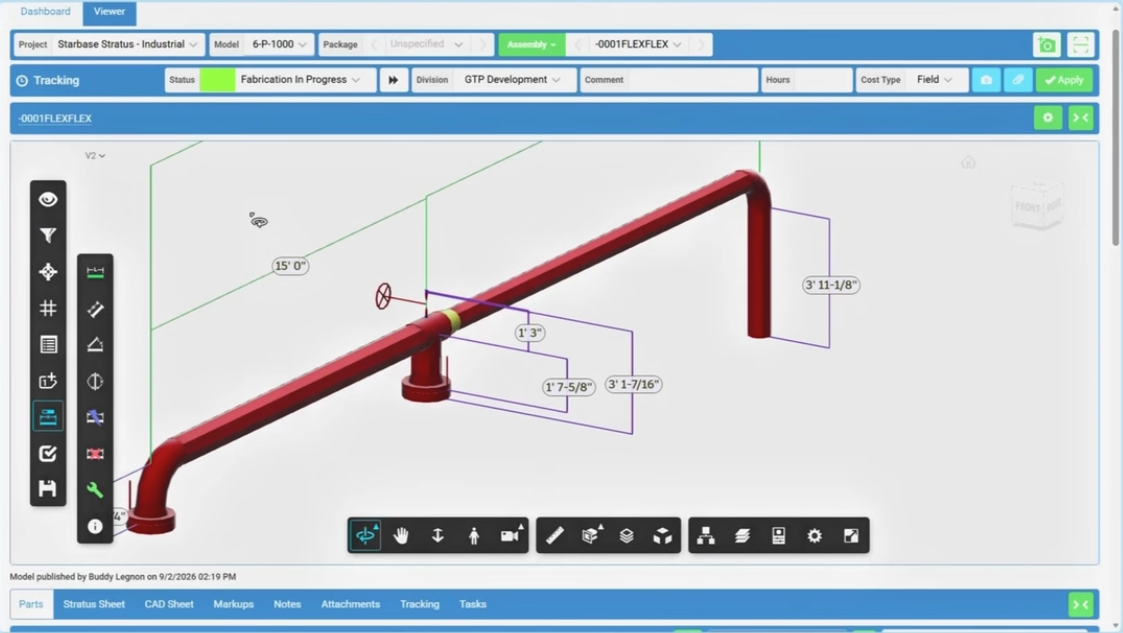Image resolution: width=1123 pixels, height=633 pixels.
Task: Click the red delete dimension tool icon
Action: click(95, 454)
